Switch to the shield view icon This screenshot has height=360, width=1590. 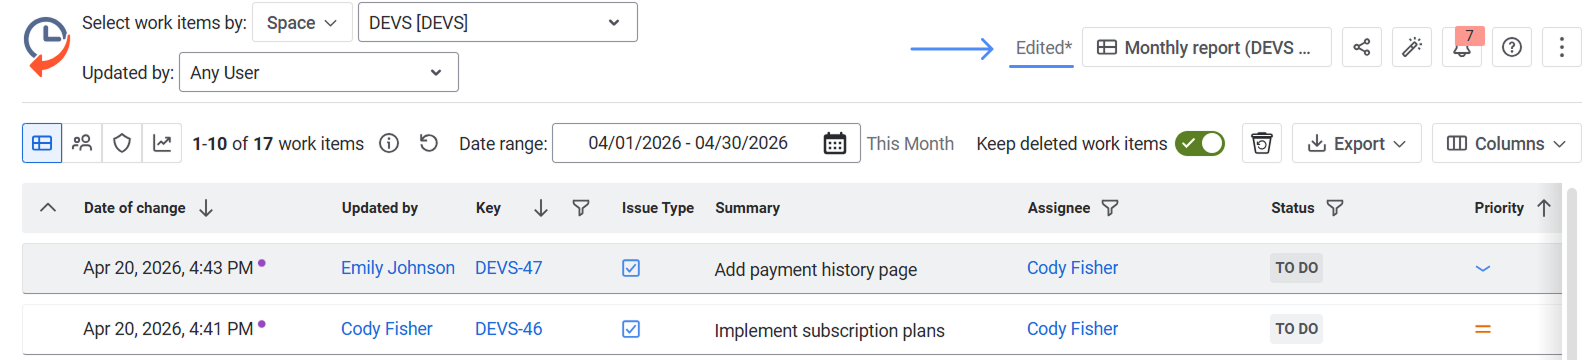(x=122, y=143)
